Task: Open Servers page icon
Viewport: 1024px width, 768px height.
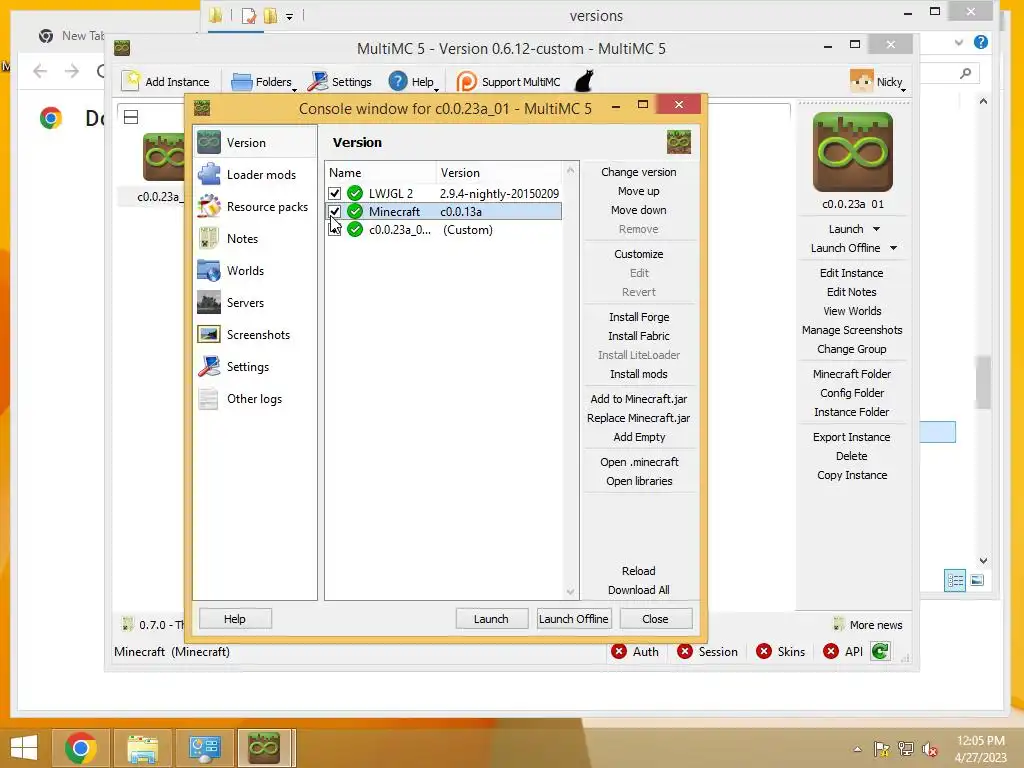Action: [209, 302]
